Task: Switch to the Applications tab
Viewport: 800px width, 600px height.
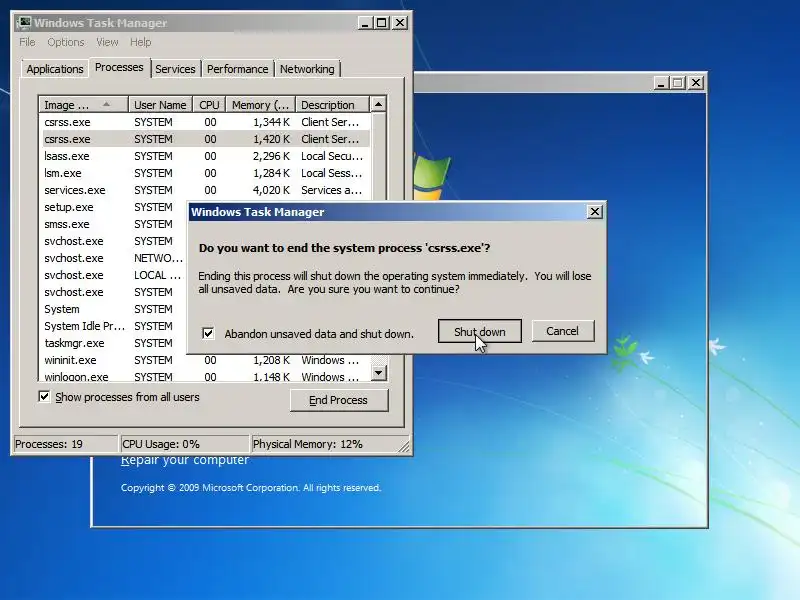Action: coord(55,69)
